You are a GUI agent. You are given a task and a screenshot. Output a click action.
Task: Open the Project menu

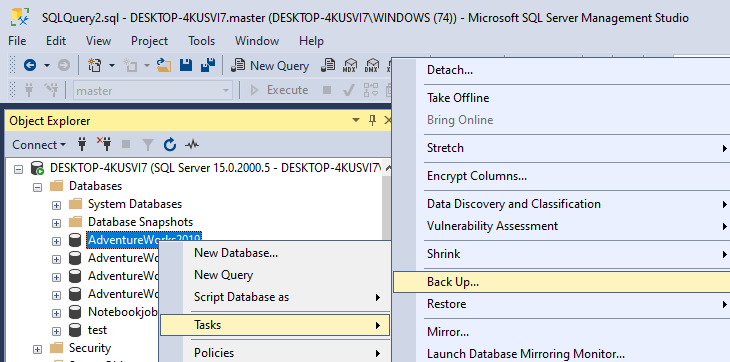tap(149, 41)
